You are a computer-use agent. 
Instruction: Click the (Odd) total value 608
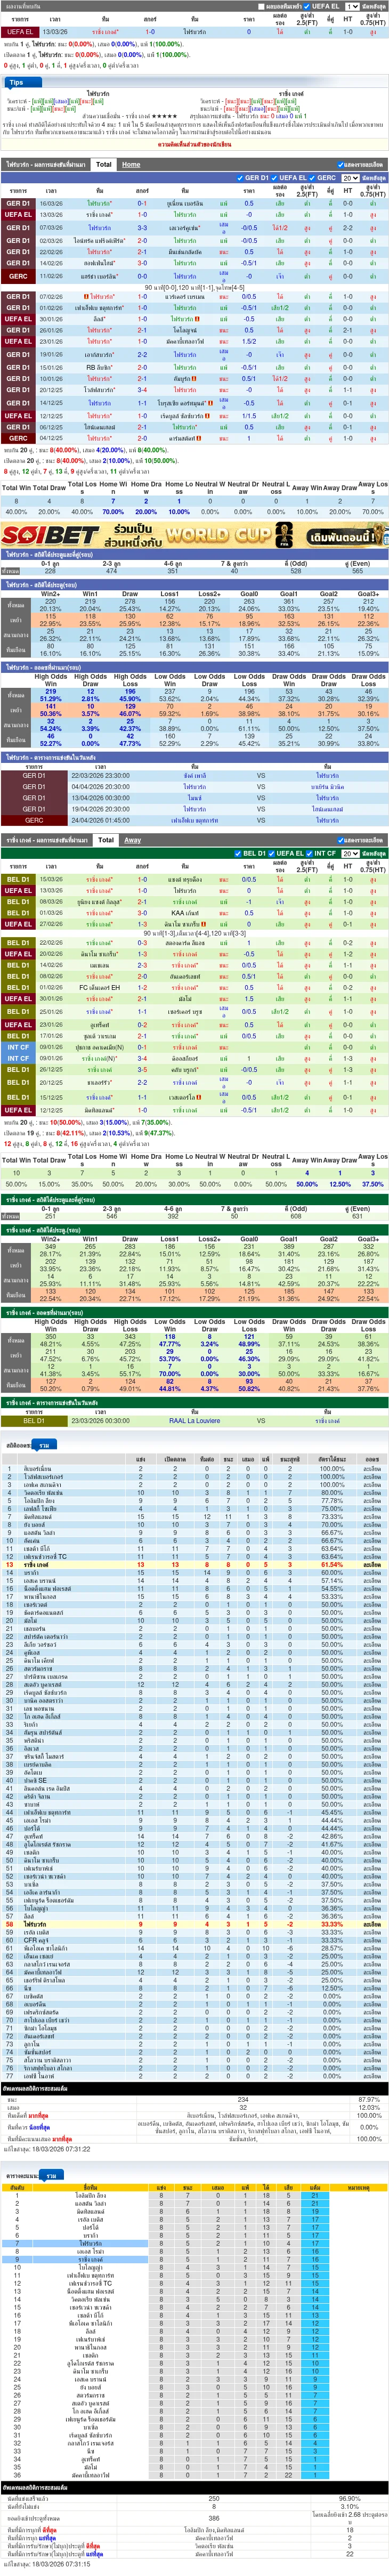[296, 1216]
